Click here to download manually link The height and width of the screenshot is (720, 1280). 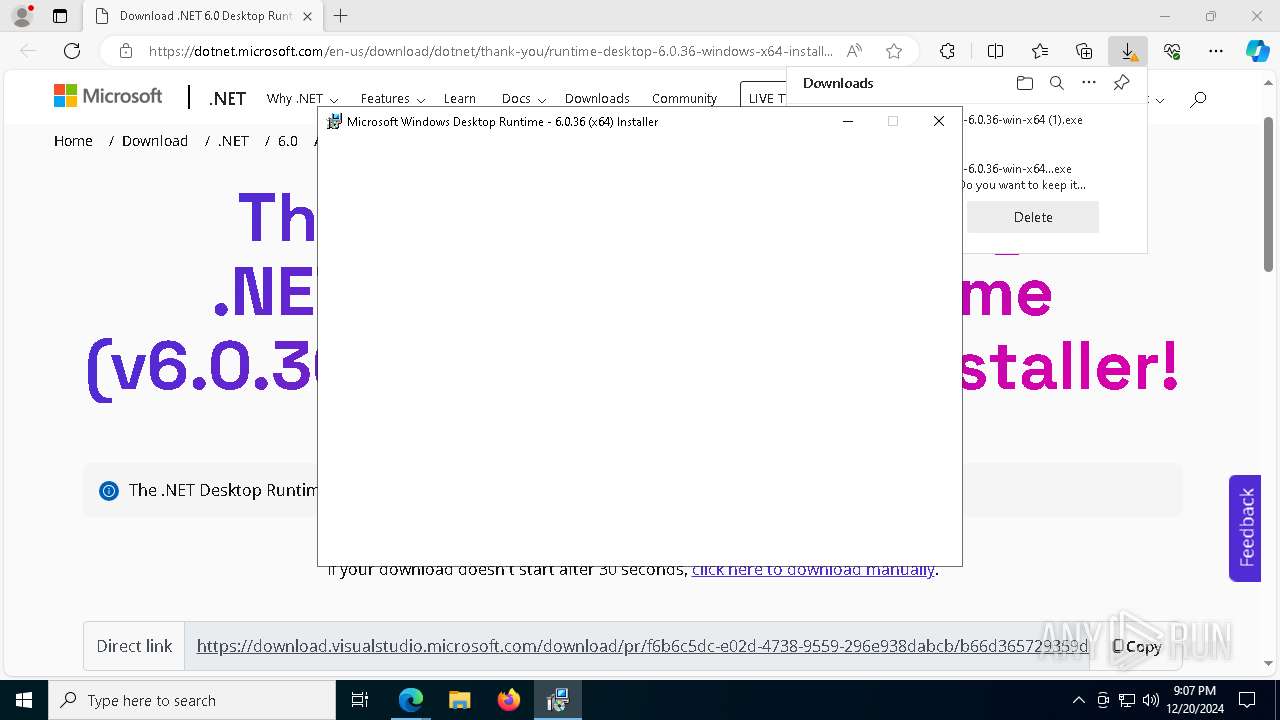coord(813,570)
